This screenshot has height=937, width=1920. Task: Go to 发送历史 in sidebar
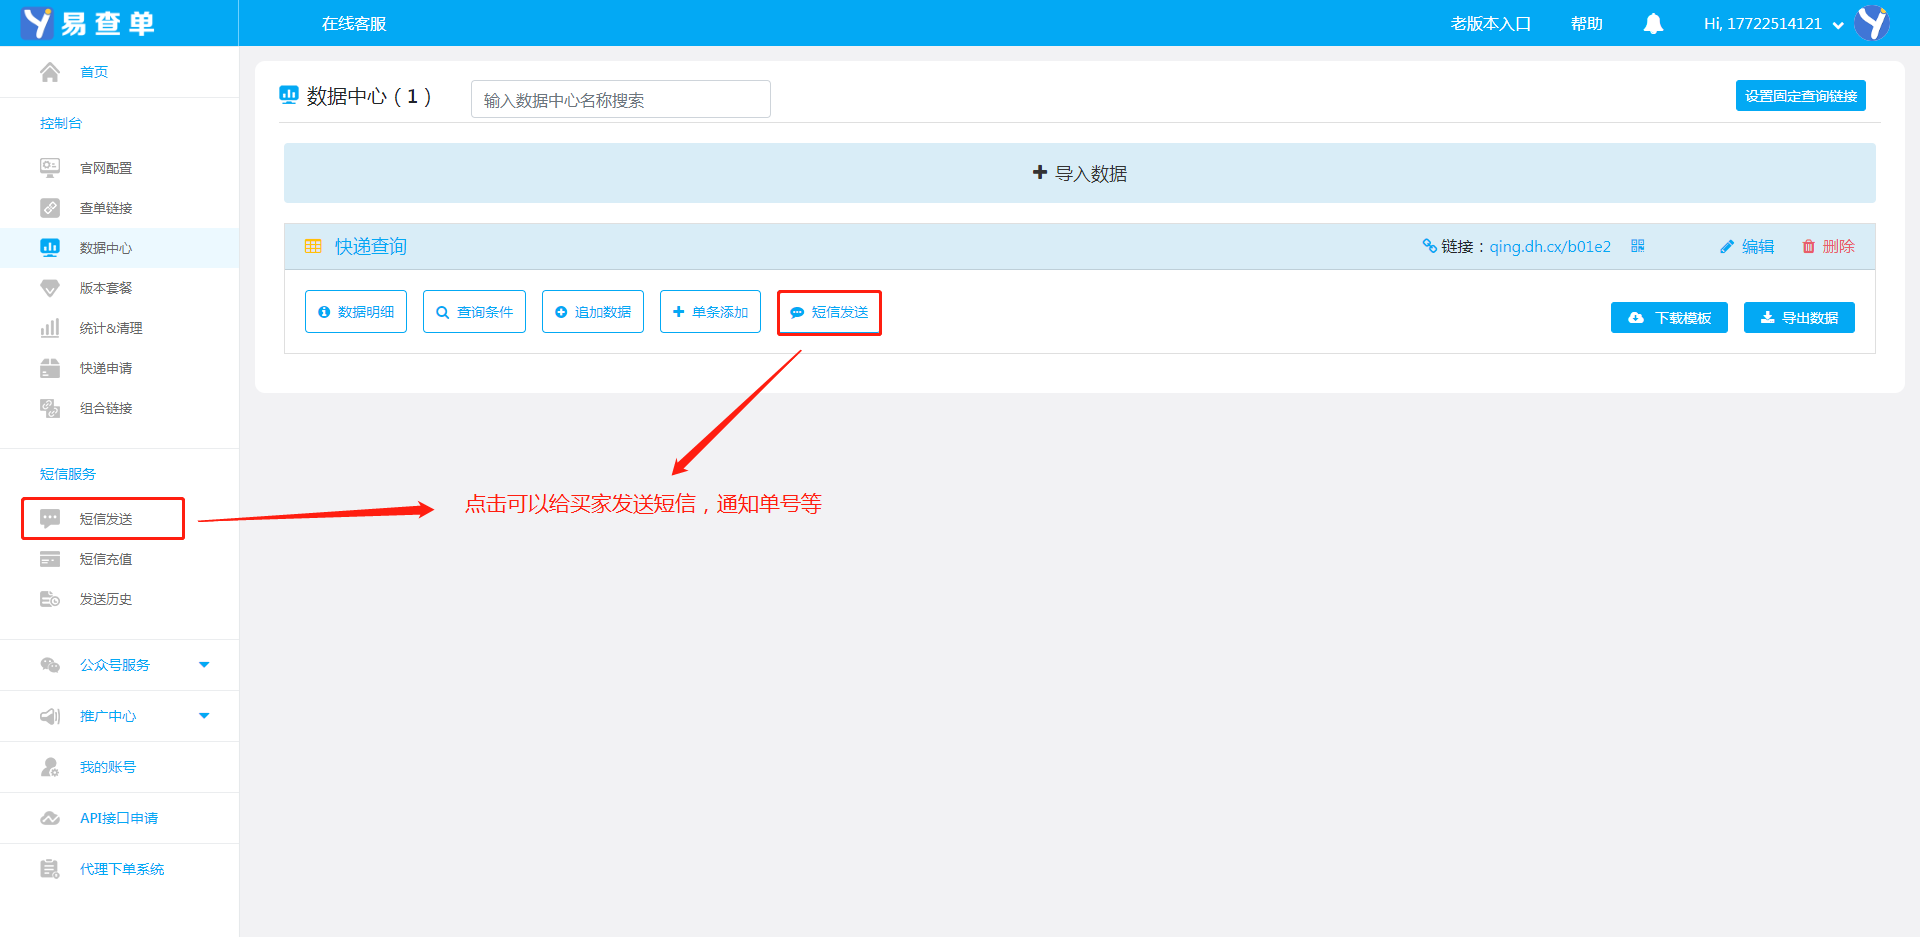(x=105, y=599)
